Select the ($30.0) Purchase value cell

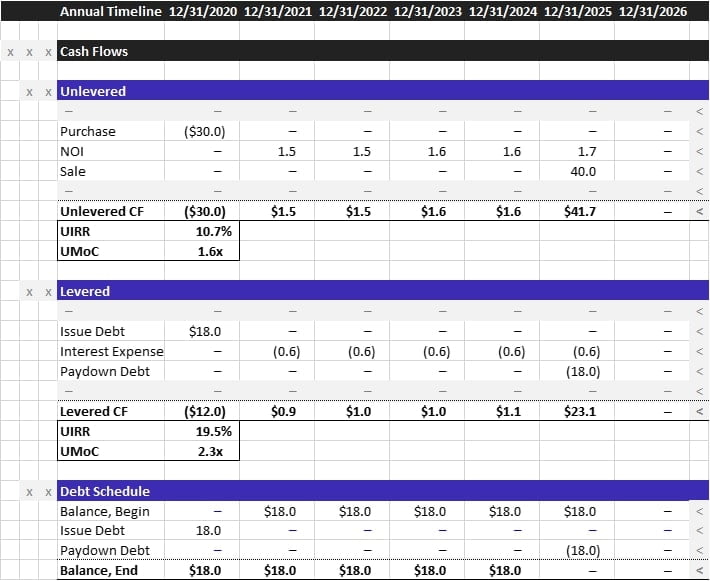click(204, 131)
